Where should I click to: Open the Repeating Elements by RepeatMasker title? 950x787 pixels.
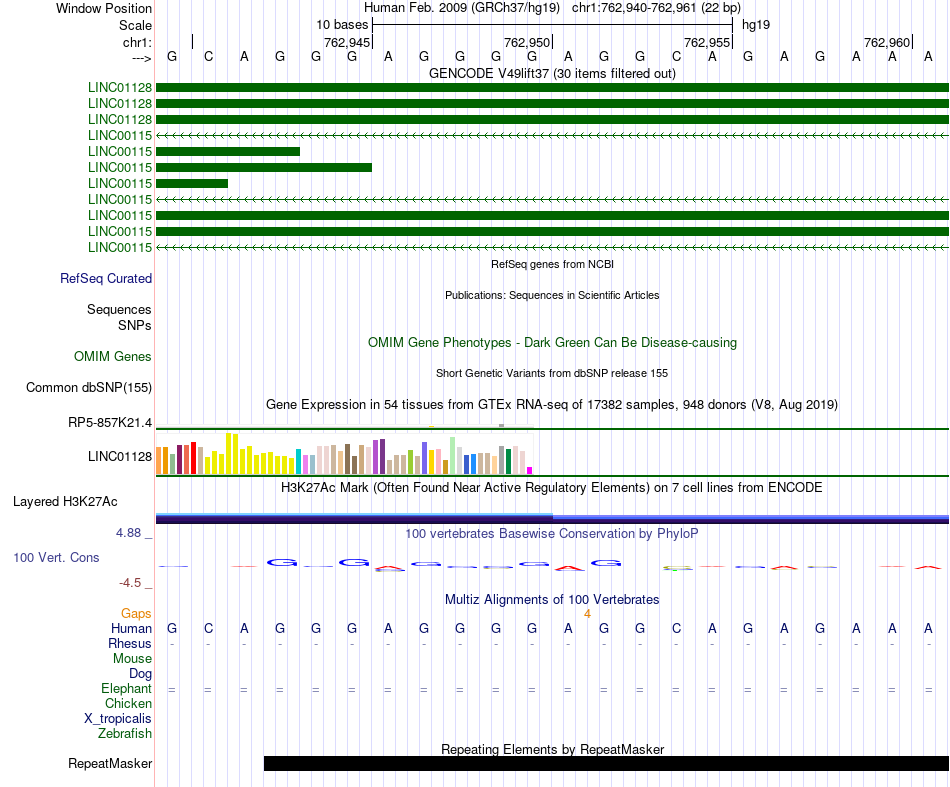coord(552,749)
